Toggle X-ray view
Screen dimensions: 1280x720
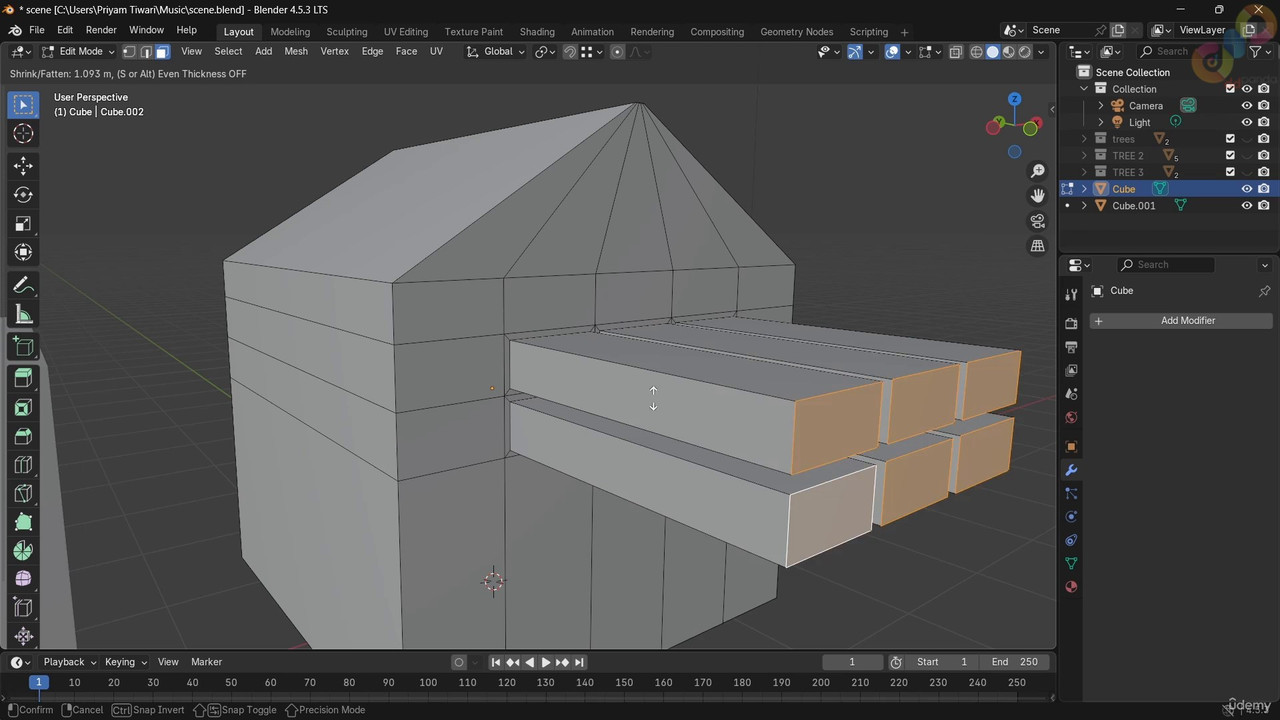(956, 52)
